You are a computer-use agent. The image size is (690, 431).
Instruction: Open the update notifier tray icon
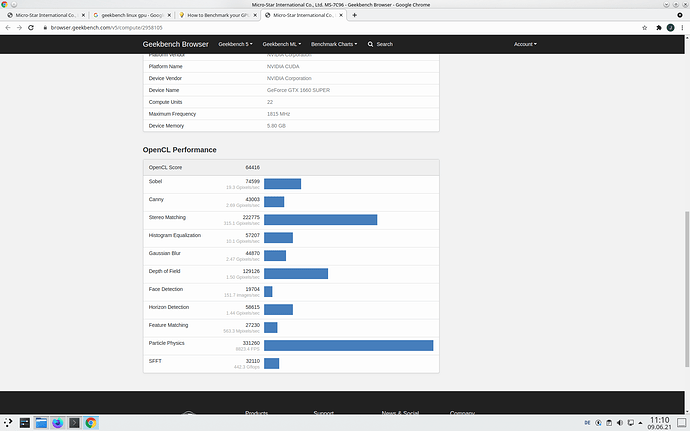[x=598, y=423]
